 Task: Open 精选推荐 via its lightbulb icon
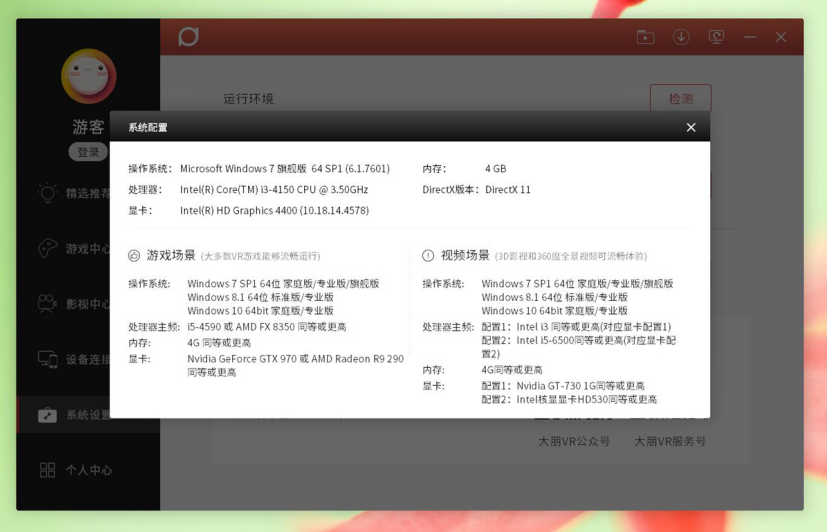(x=47, y=193)
